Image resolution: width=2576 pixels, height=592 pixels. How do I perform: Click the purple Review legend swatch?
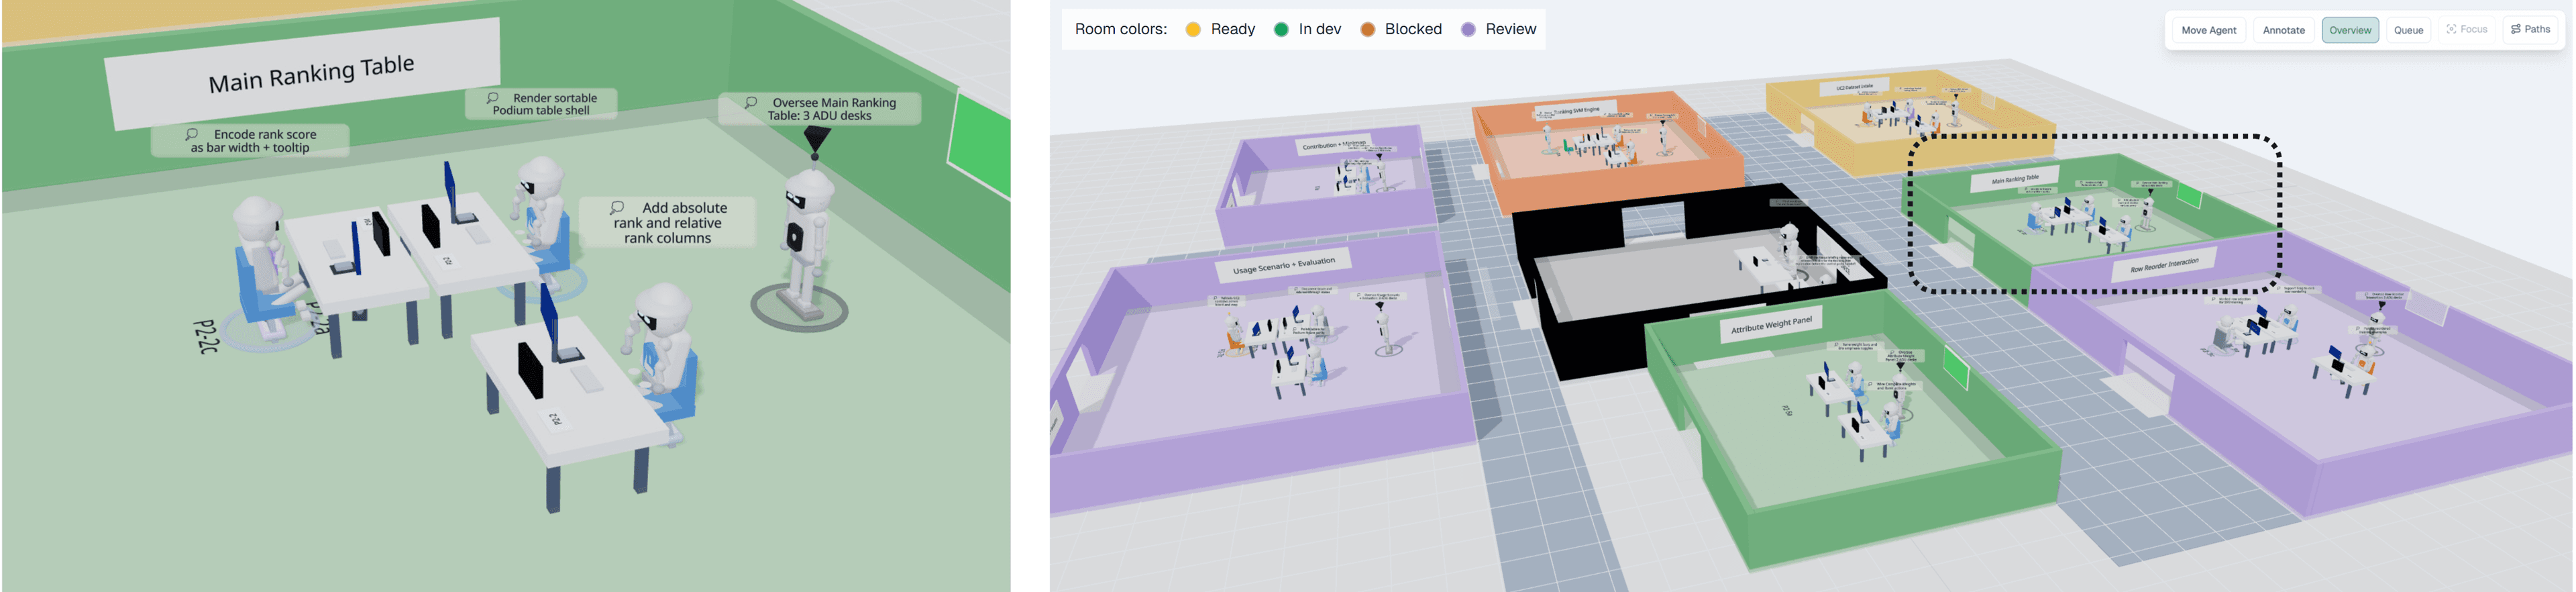point(1468,30)
